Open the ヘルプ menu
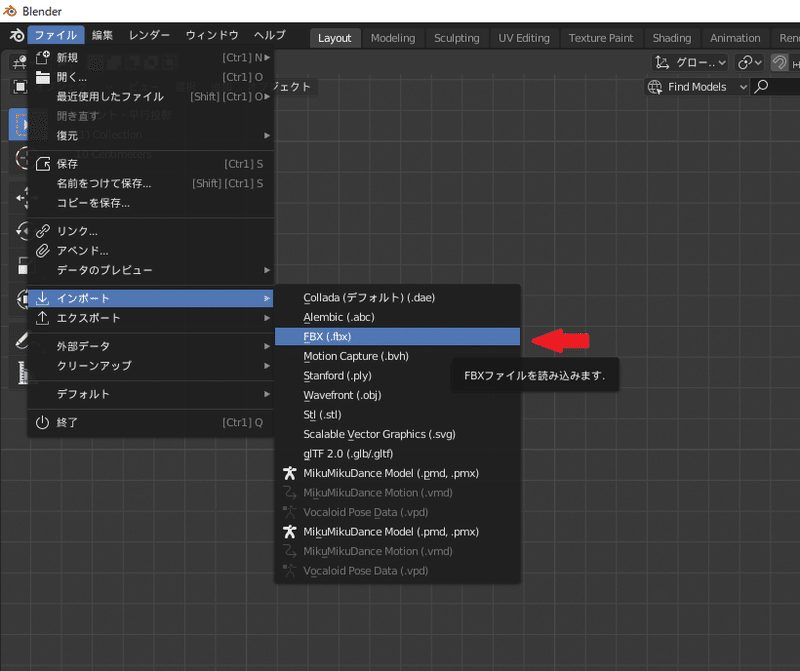The image size is (800, 671). pos(269,35)
